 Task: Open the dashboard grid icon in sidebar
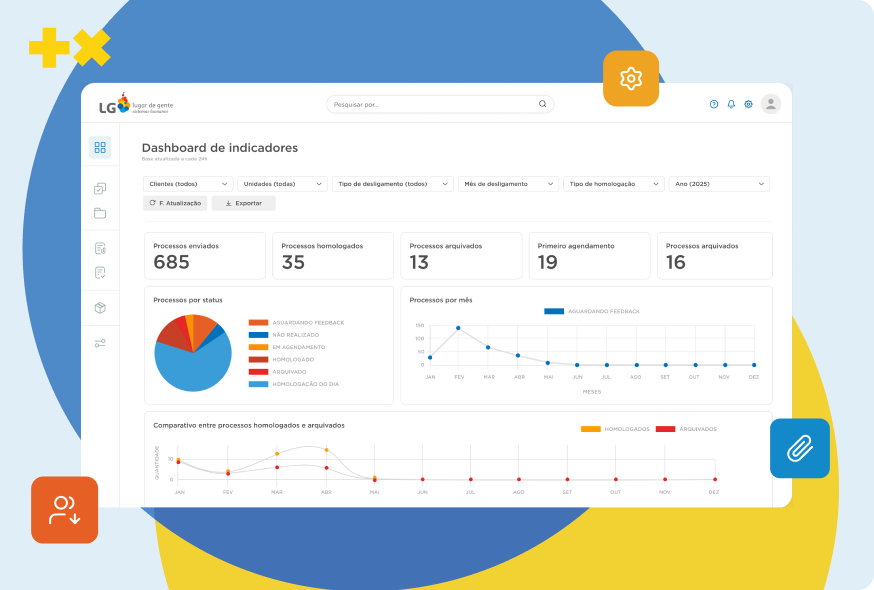coord(100,148)
